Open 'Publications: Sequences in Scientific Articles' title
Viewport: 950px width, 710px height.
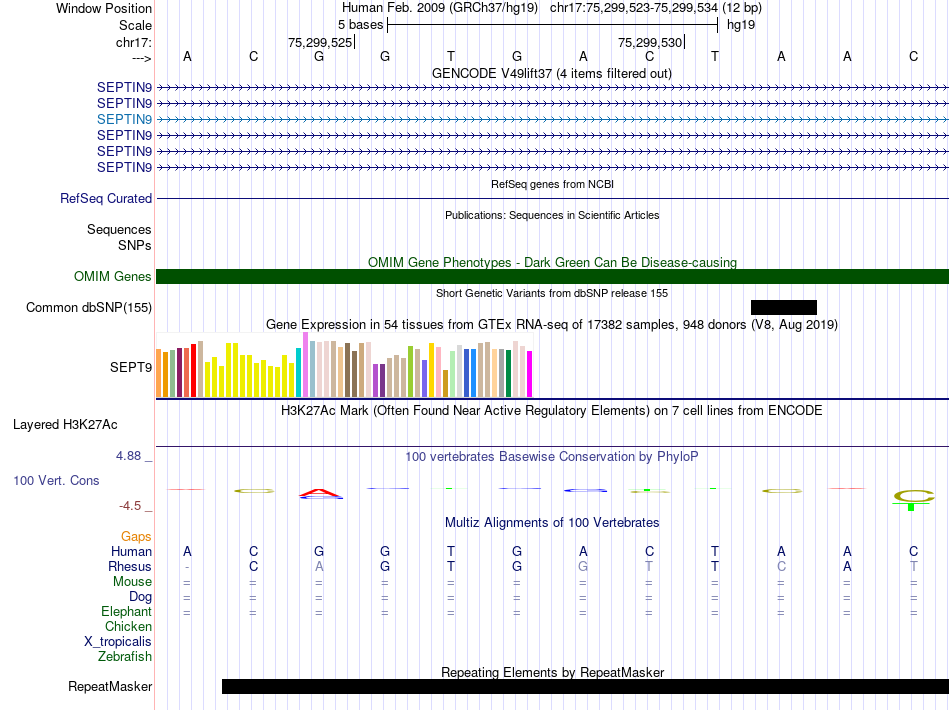pyautogui.click(x=552, y=215)
